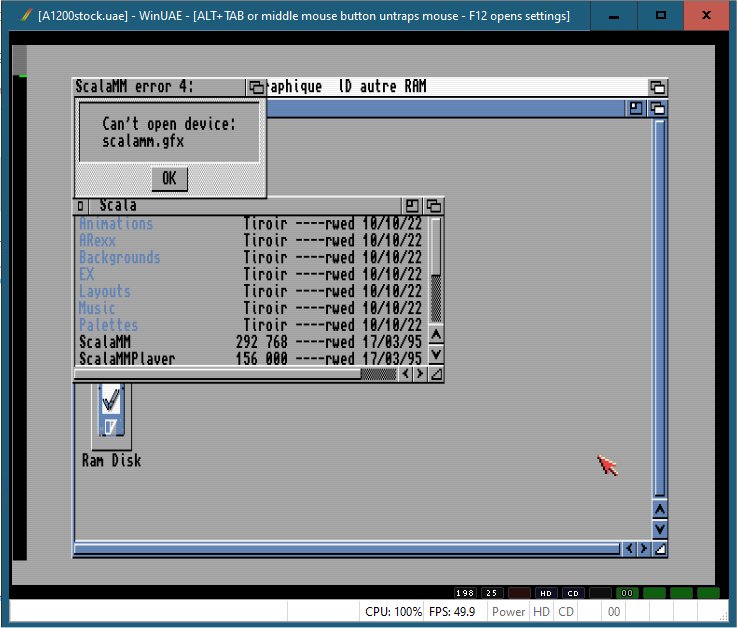Click the 25 counter in the emulator LED bar
The width and height of the screenshot is (737, 628).
(x=492, y=593)
